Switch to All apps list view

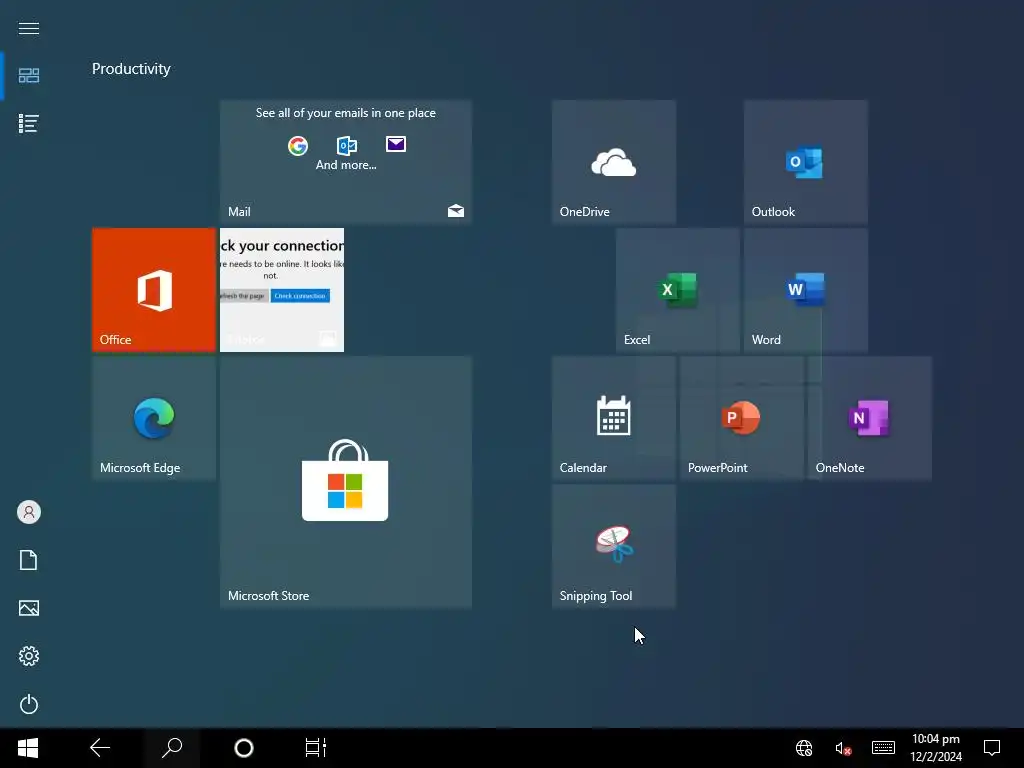coord(29,123)
